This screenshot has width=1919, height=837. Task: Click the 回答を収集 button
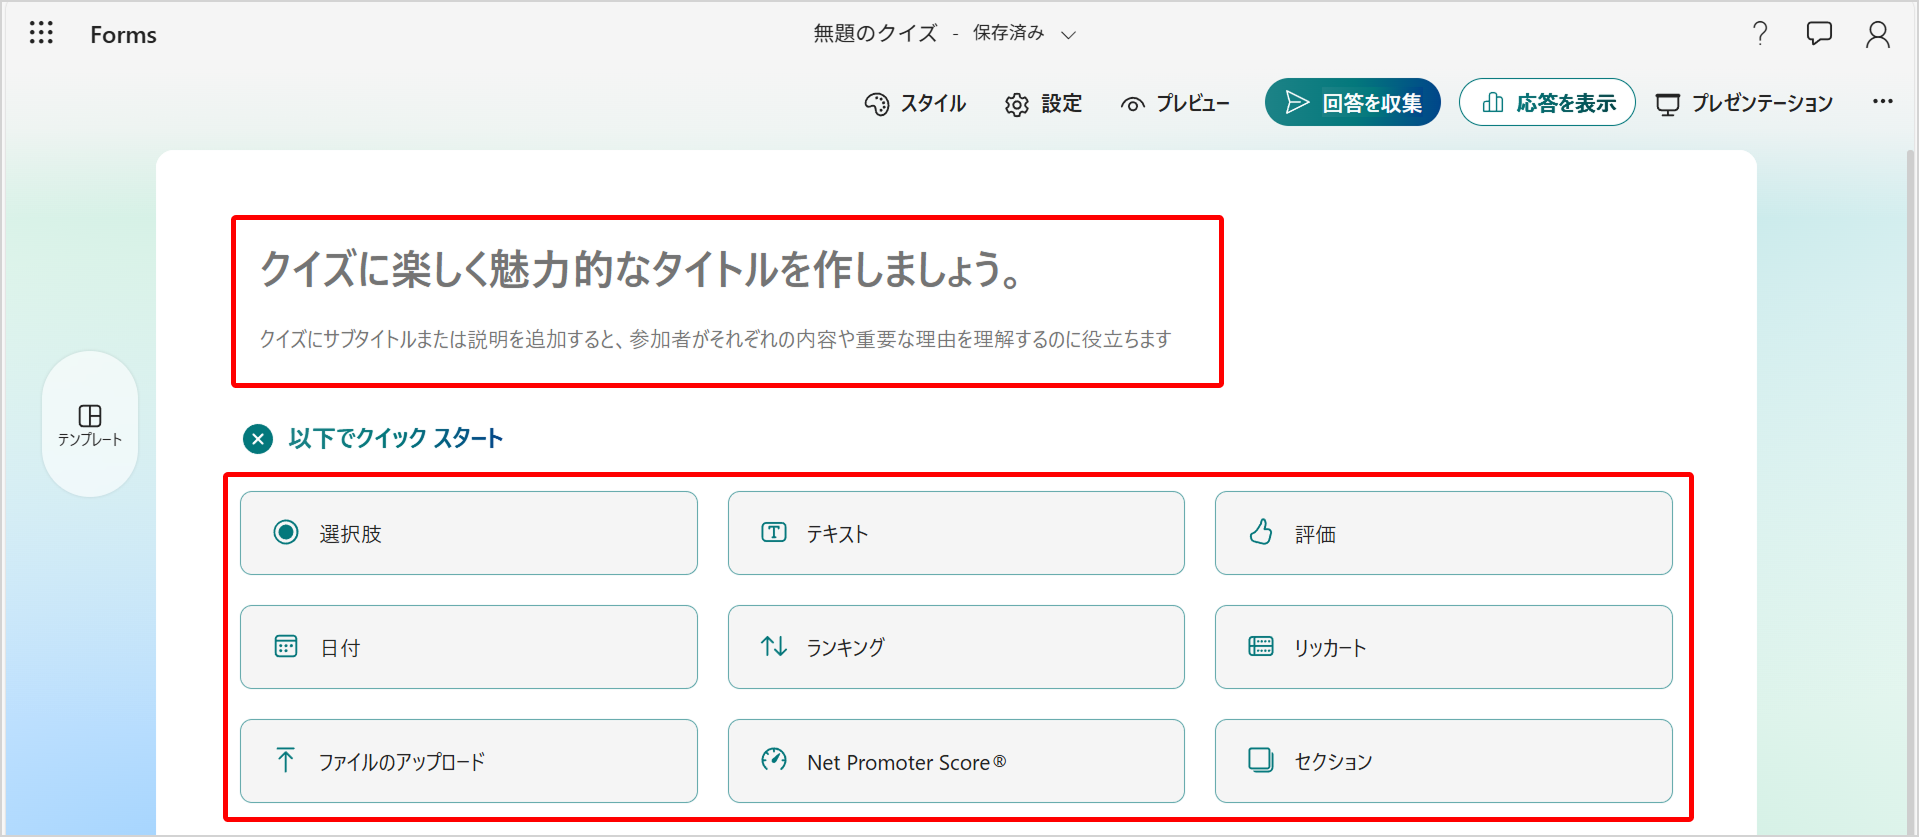point(1352,103)
